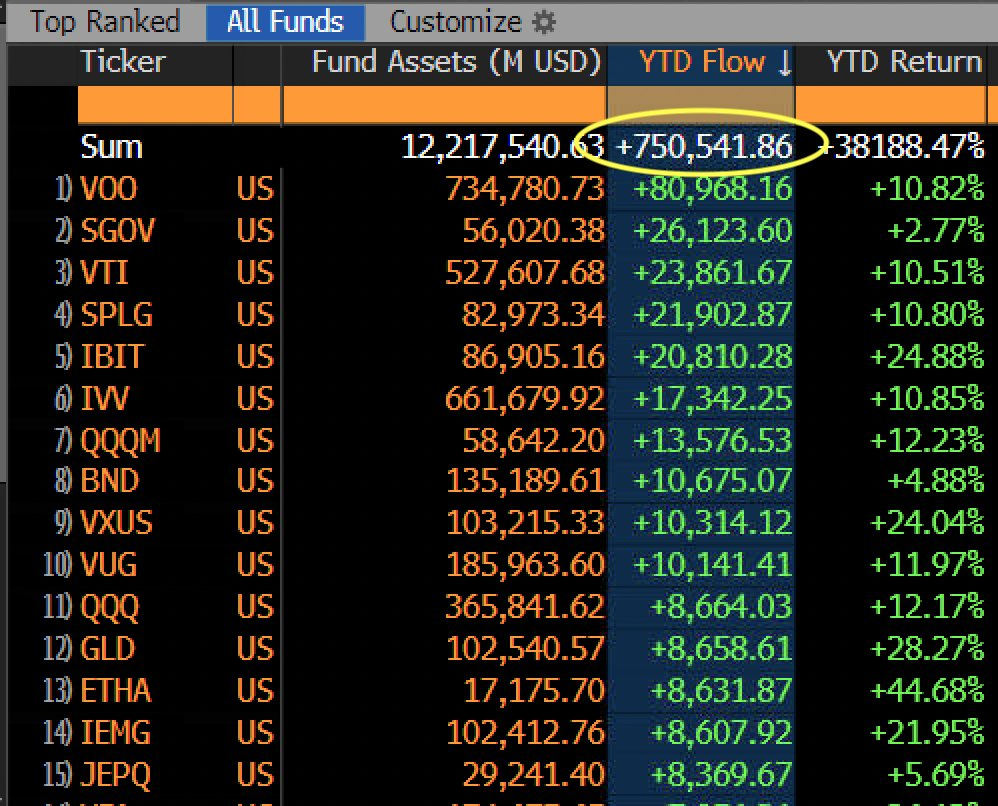This screenshot has height=806, width=998.
Task: Click the Customize gear icon
Action: (x=544, y=22)
